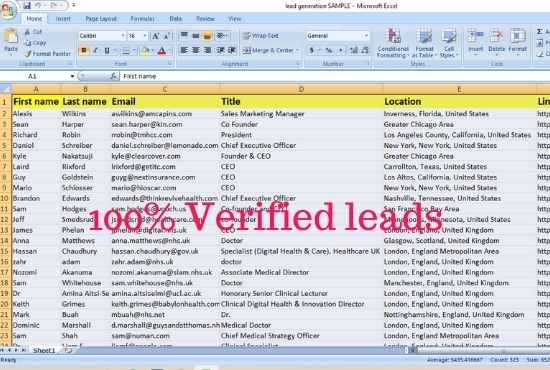Apply percent style
Image resolution: width=550 pixels, height=370 pixels.
[x=329, y=51]
